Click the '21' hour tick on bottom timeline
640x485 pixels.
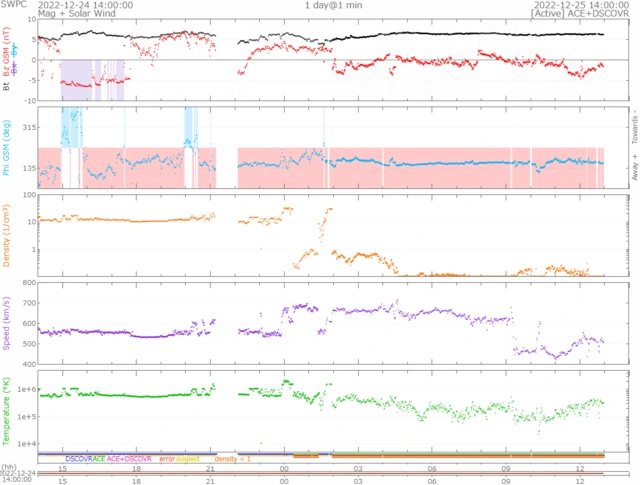coord(210,467)
